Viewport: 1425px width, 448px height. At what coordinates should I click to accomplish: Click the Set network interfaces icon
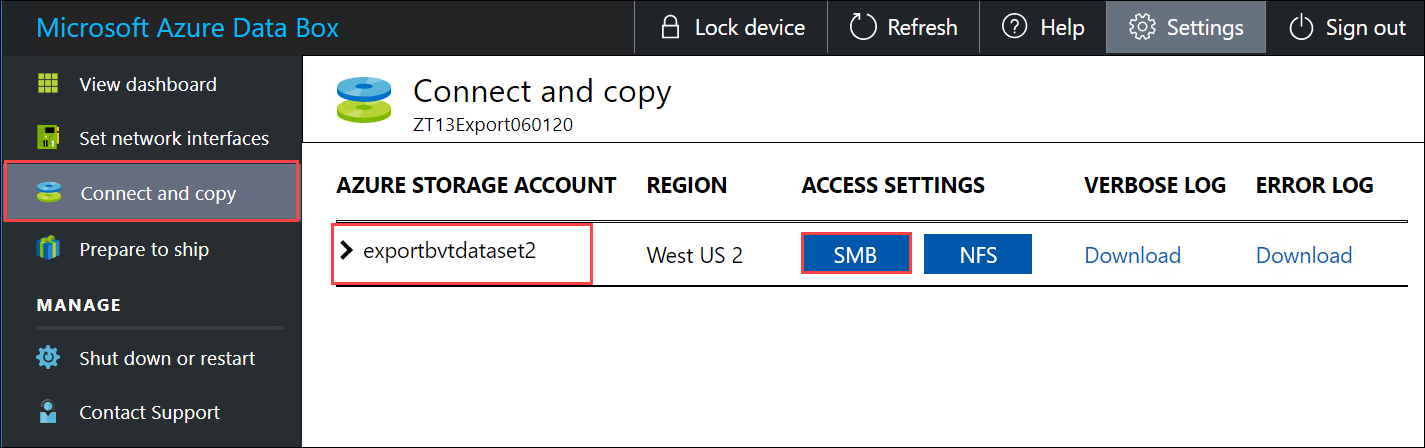[47, 138]
